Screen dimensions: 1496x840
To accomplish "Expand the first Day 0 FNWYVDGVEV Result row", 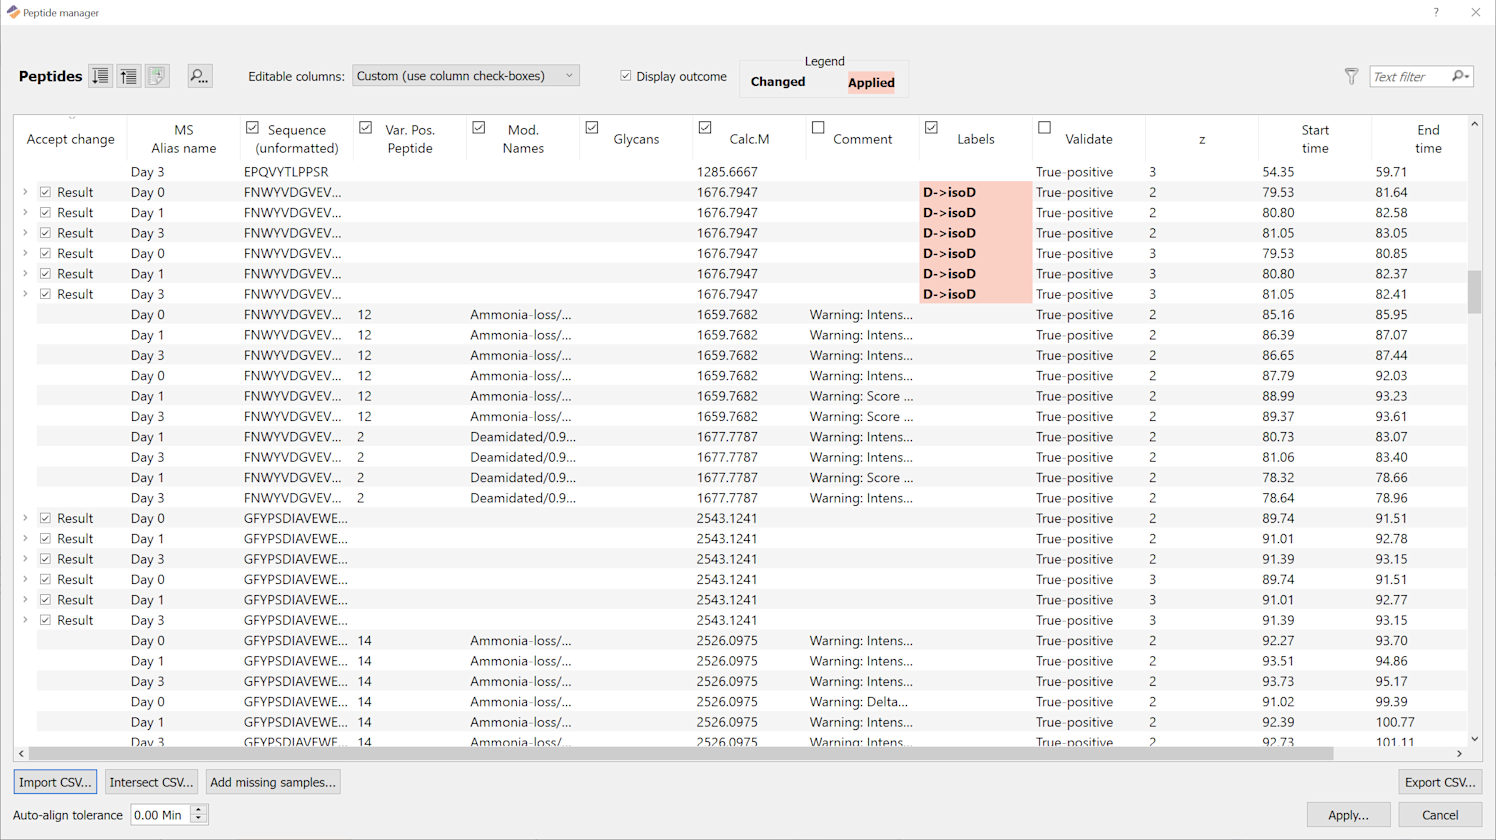I will pyautogui.click(x=25, y=192).
